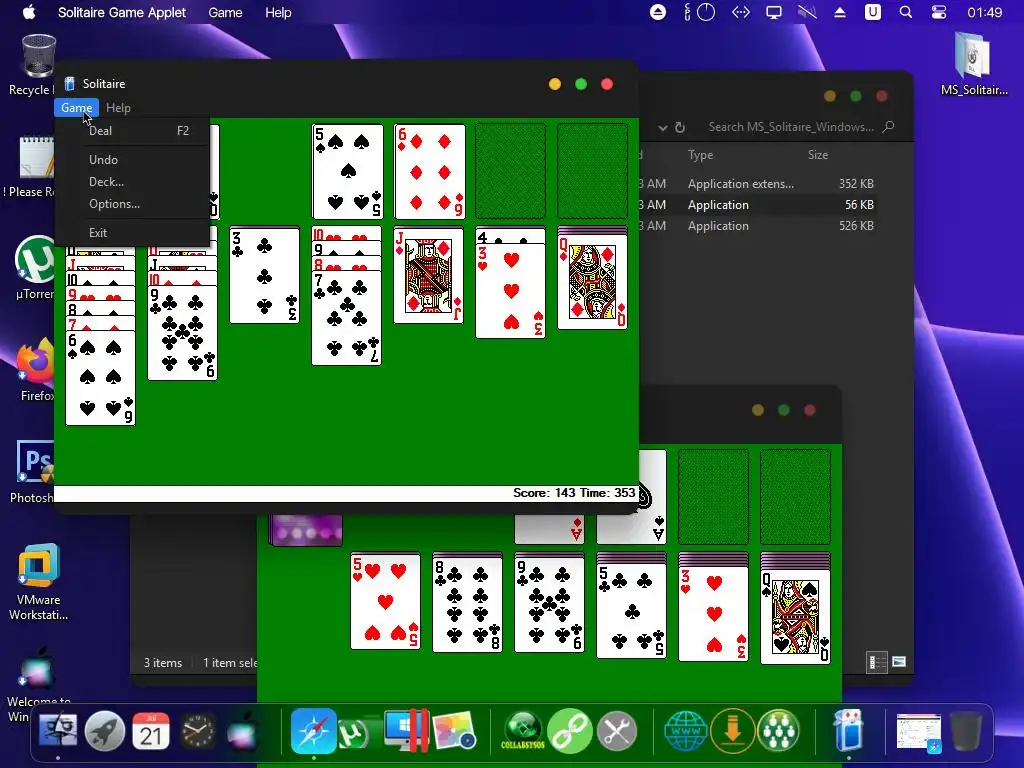Open the uTorrent icon in the dock

point(353,733)
